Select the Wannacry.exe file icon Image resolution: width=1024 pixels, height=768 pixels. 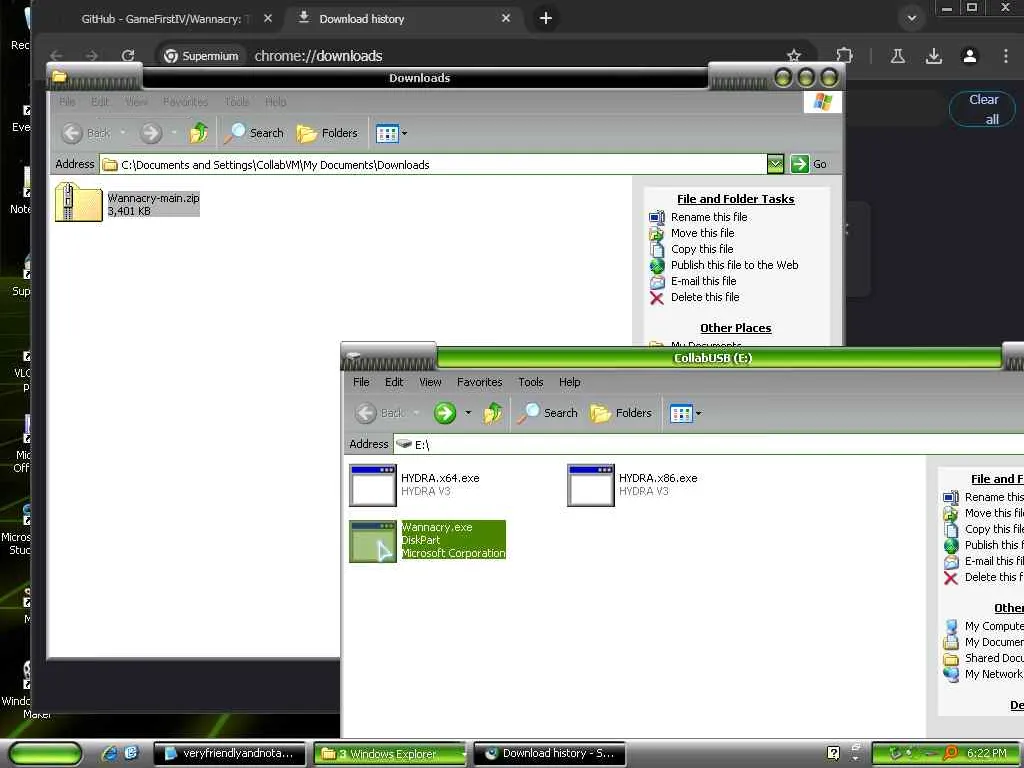click(372, 541)
